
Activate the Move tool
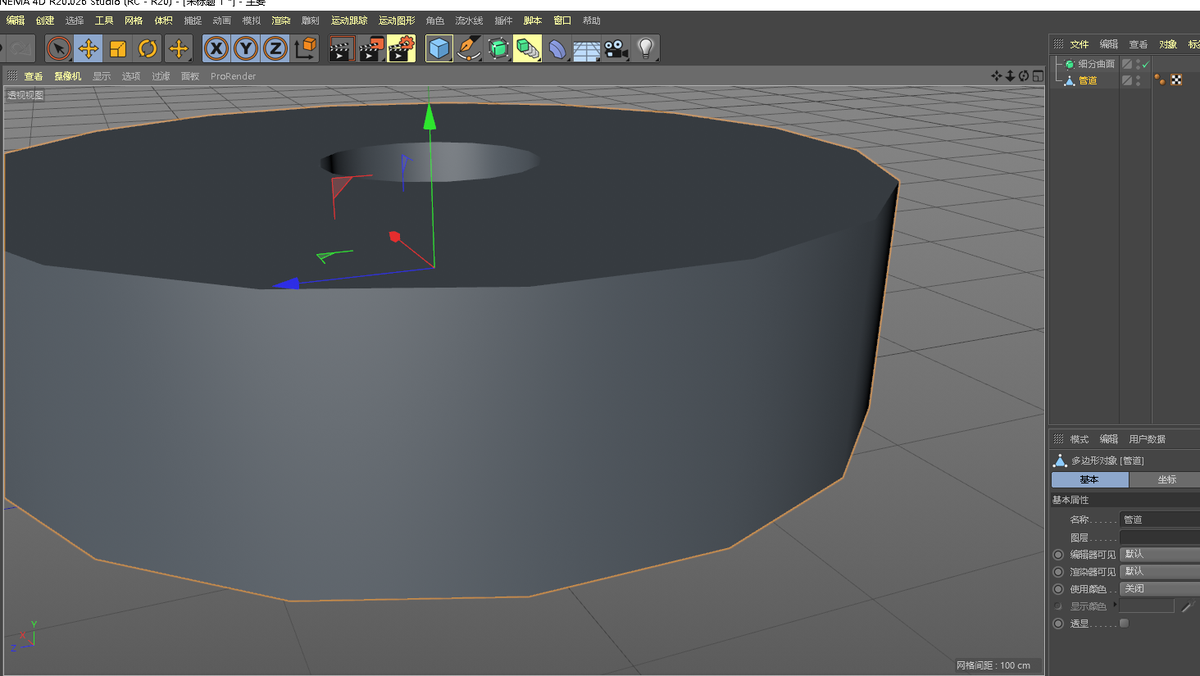tap(88, 48)
